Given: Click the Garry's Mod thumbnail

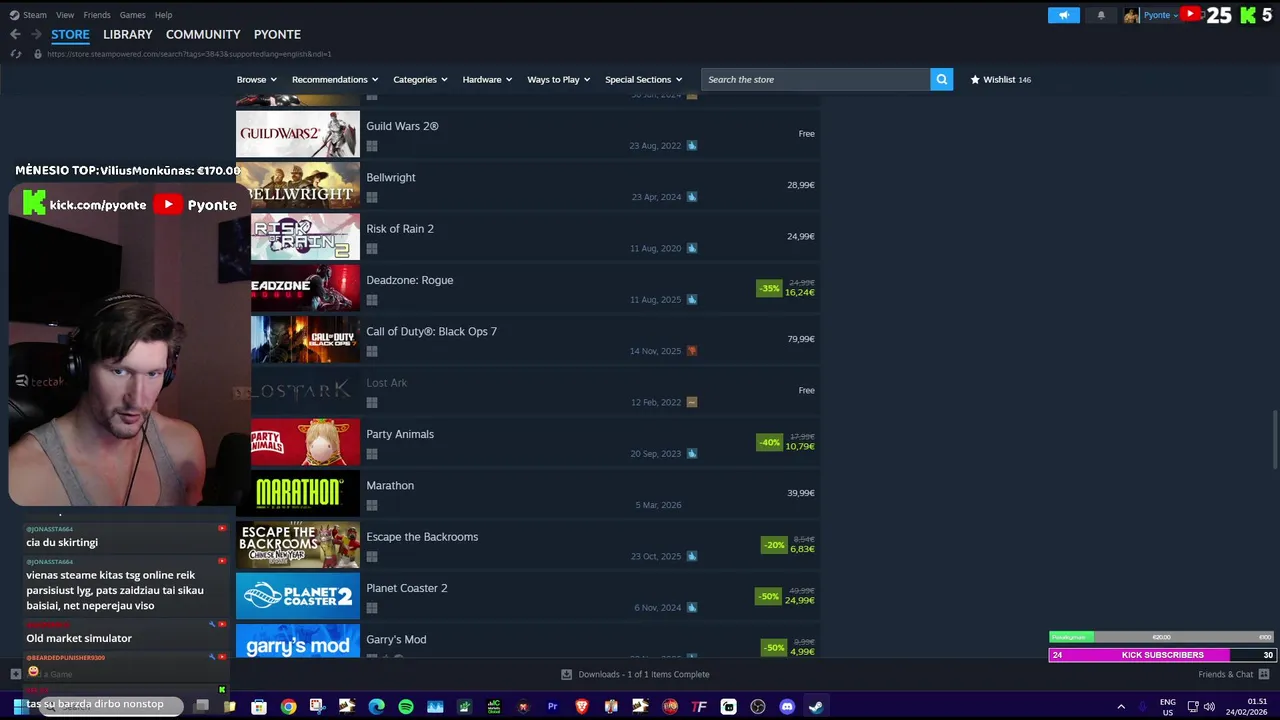Looking at the screenshot, I should click(298, 640).
